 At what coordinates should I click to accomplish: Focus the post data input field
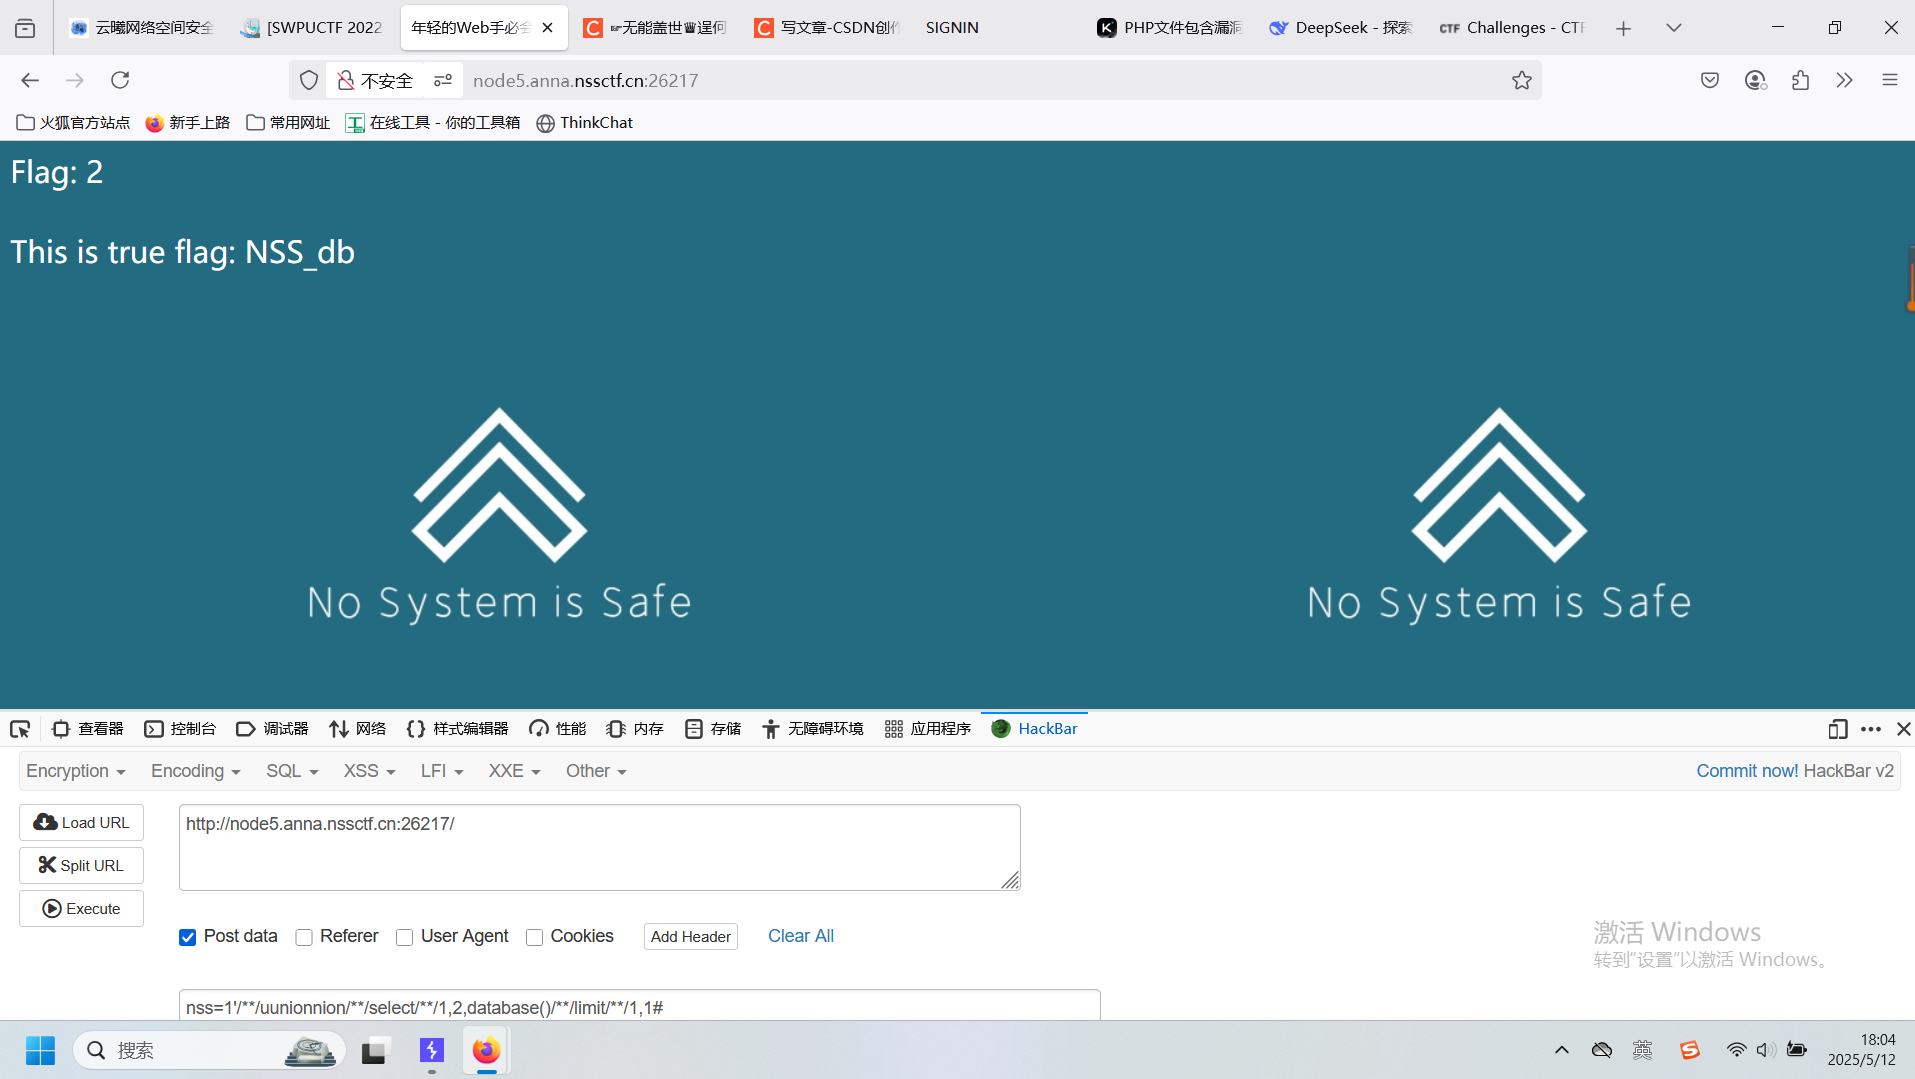(x=640, y=1006)
